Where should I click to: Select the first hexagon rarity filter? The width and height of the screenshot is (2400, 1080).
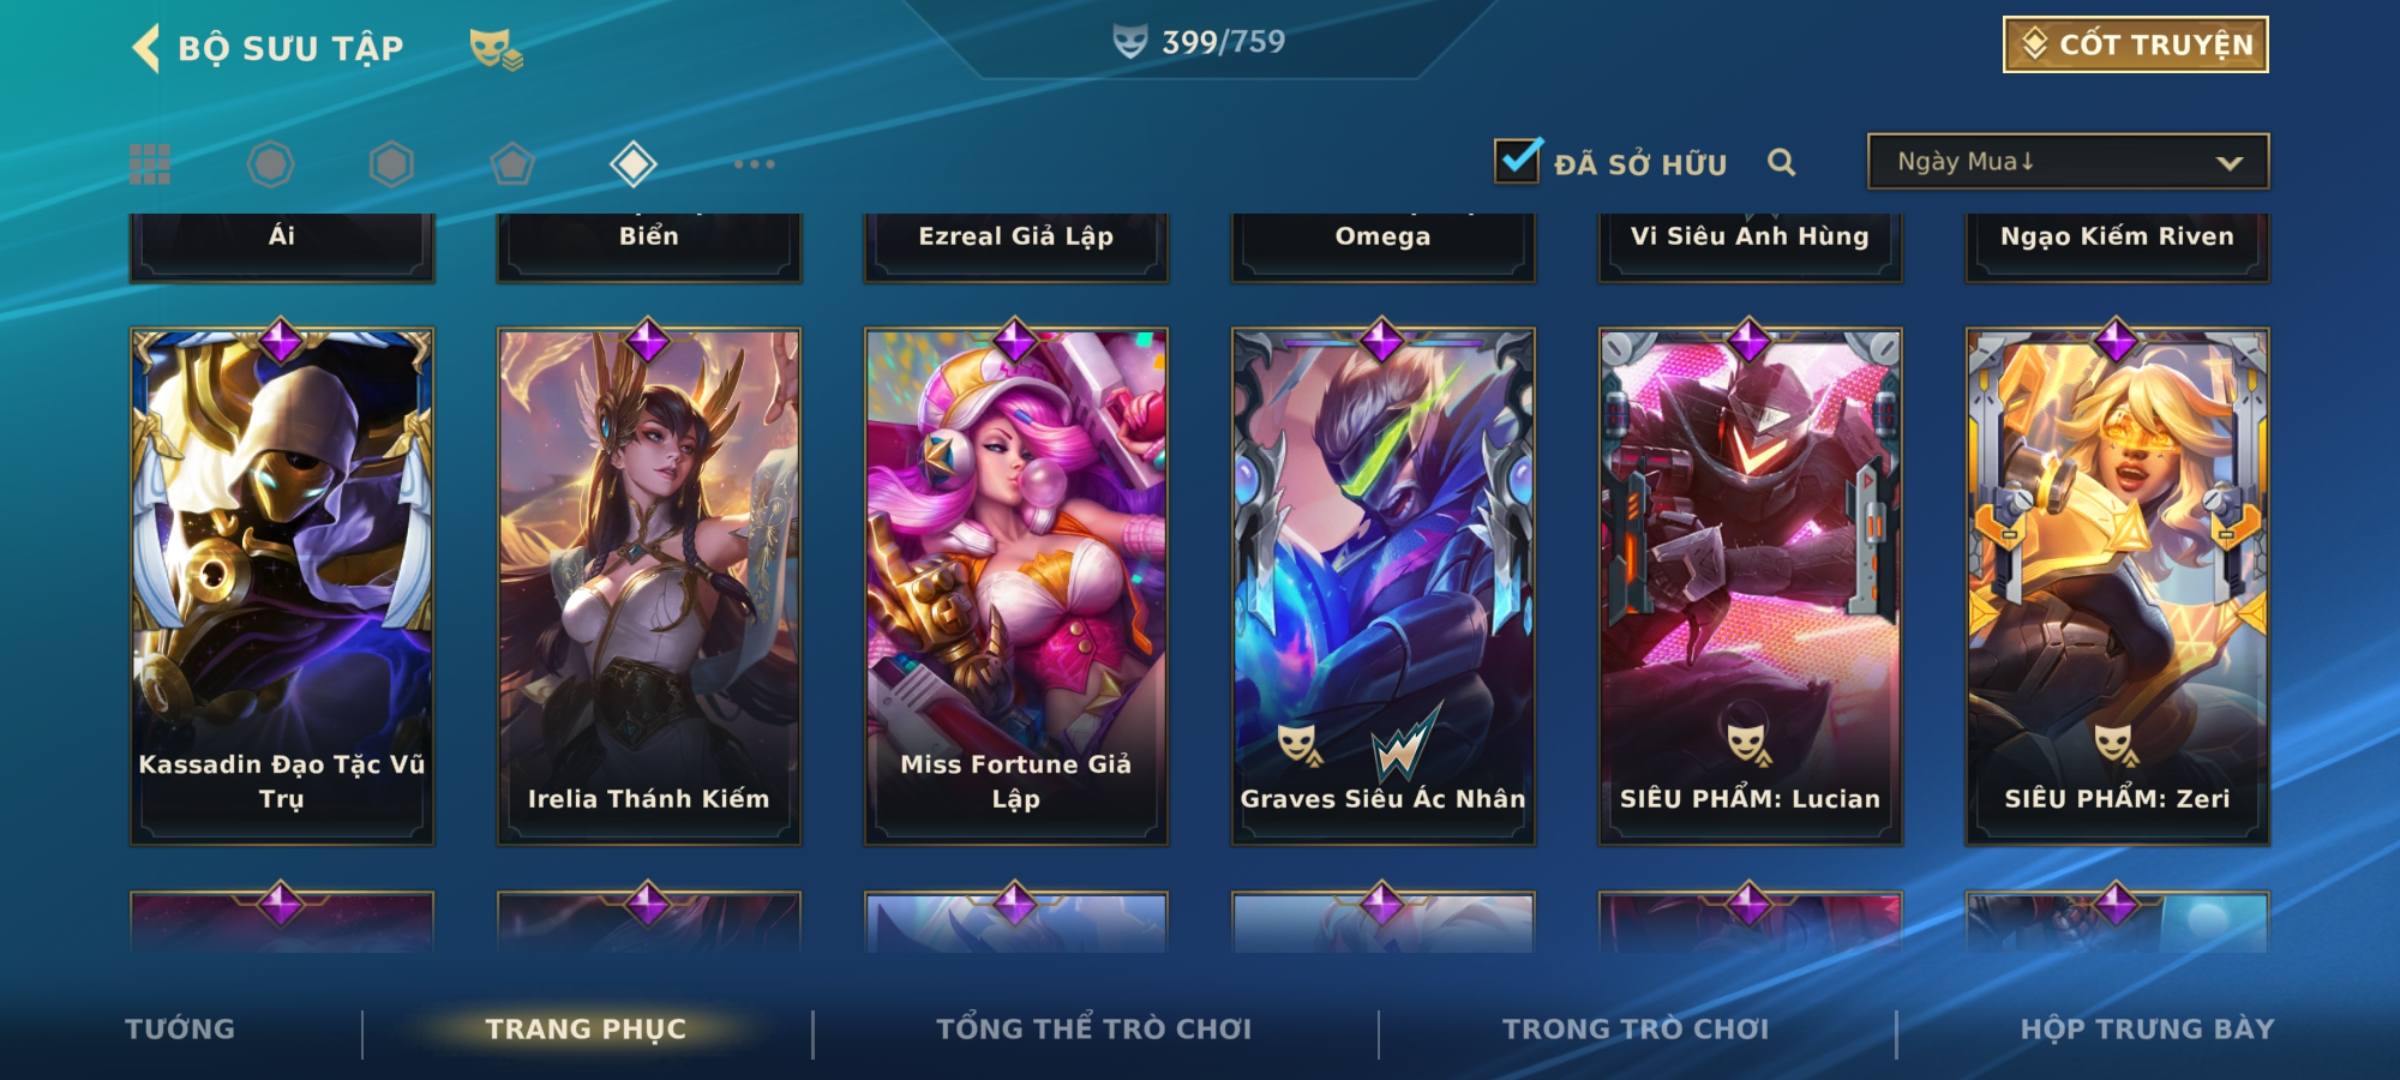[x=270, y=164]
